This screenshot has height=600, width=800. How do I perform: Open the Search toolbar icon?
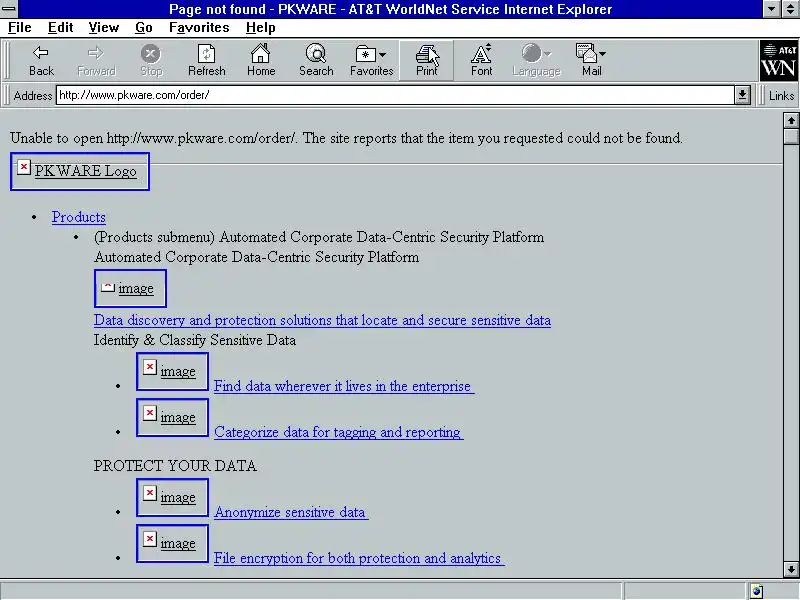tap(316, 60)
